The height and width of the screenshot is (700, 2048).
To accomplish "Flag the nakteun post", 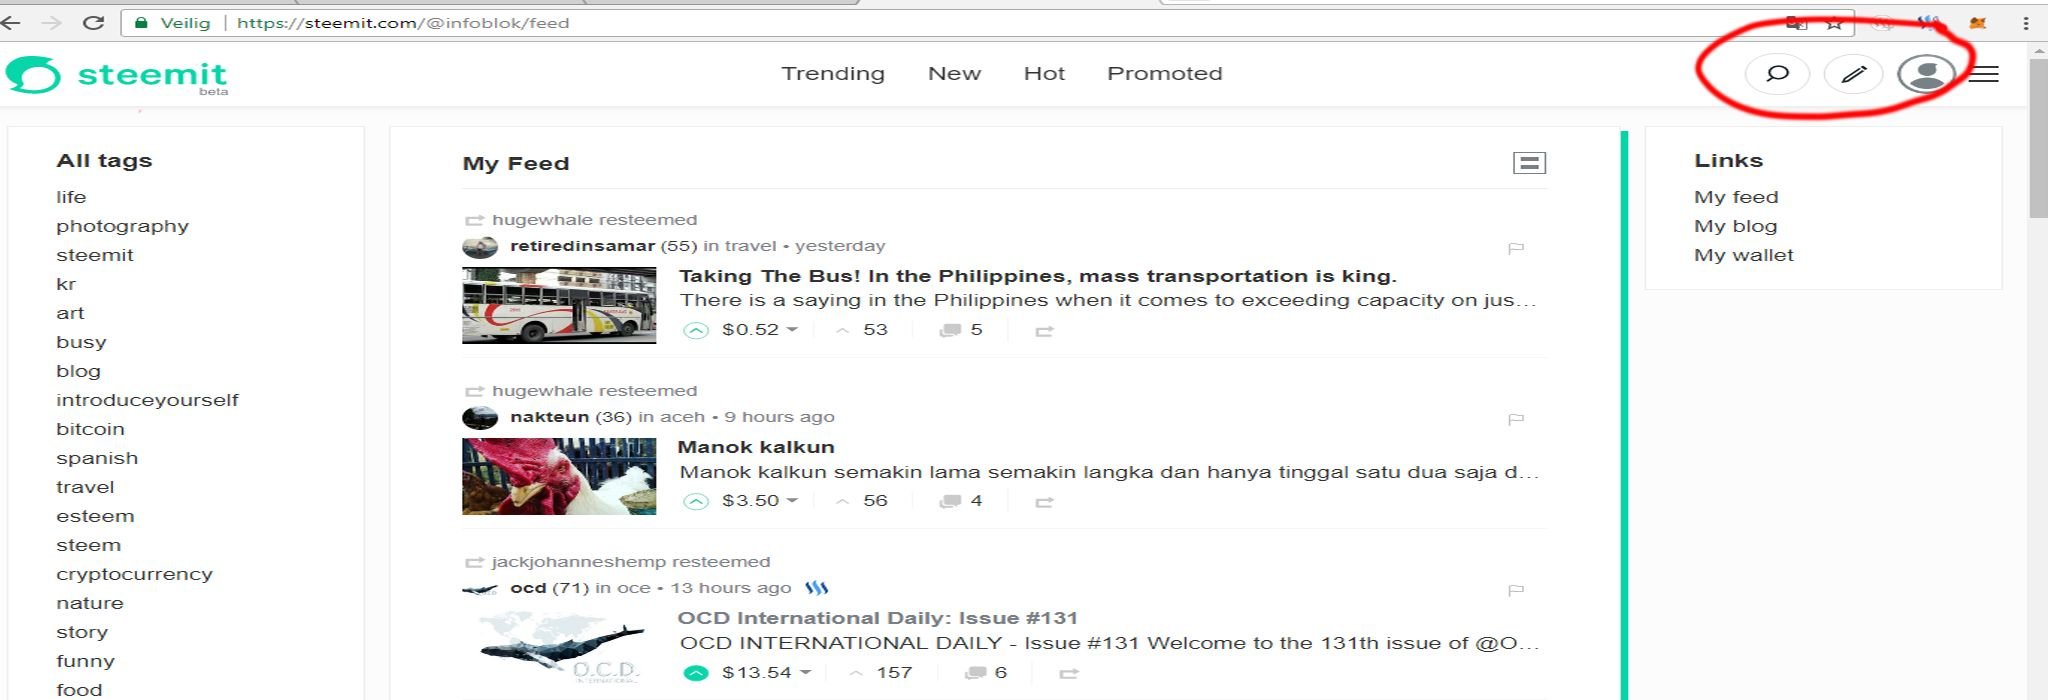I will (x=1515, y=419).
